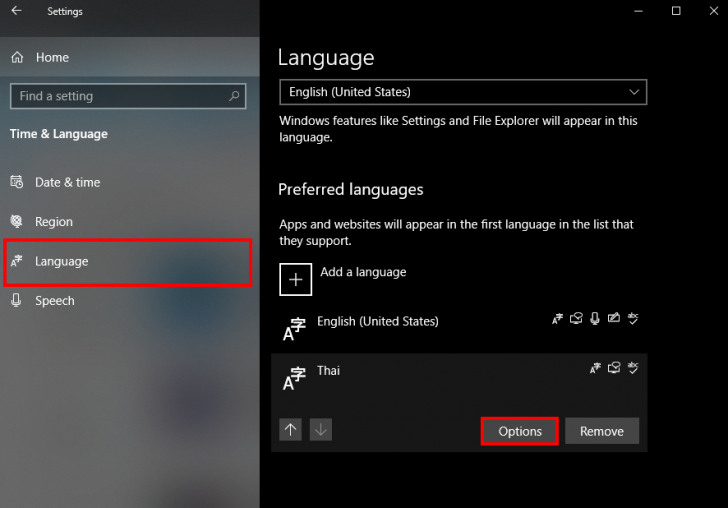Click the Home house icon
The width and height of the screenshot is (728, 508).
point(17,57)
